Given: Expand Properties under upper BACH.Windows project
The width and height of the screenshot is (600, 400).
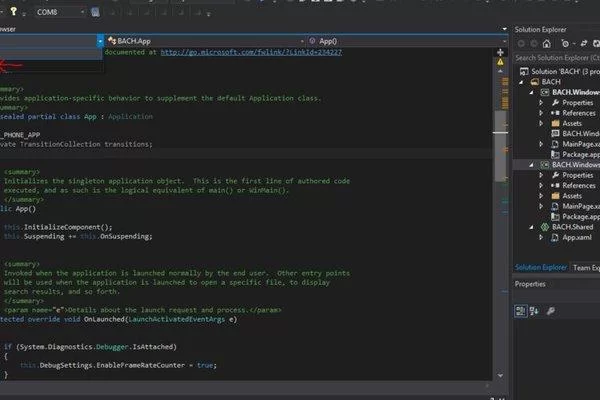Looking at the screenshot, I should coord(541,103).
